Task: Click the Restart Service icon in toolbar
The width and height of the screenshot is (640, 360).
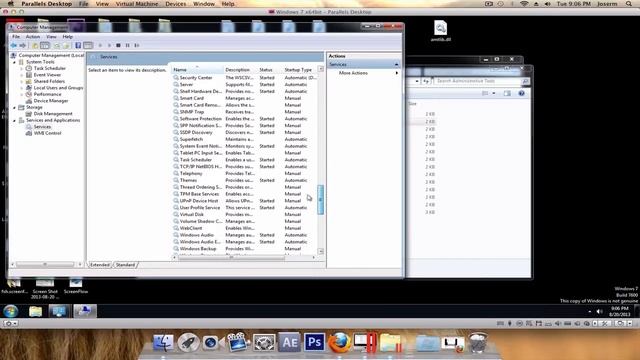Action: pyautogui.click(x=137, y=45)
